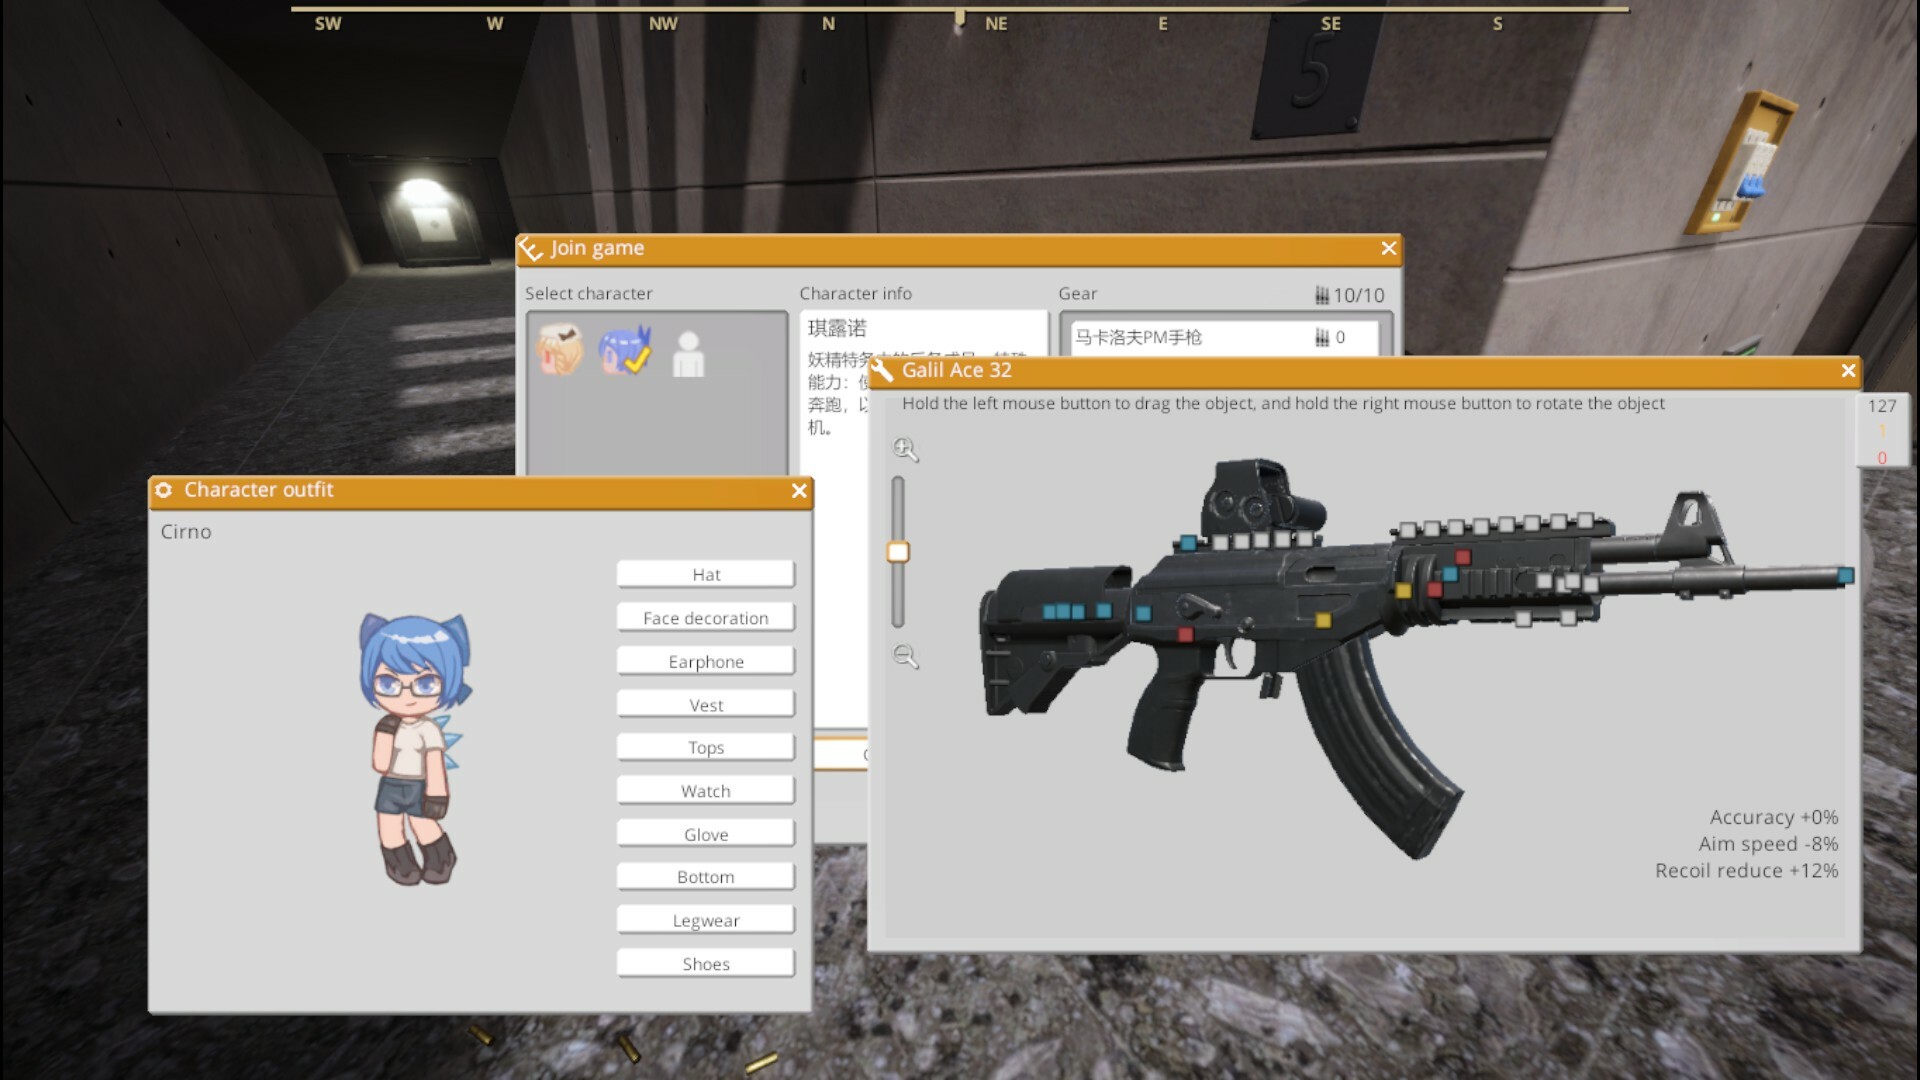Click the zoom-in magnifier icon in weapon viewer
This screenshot has width=1920, height=1080.
pyautogui.click(x=905, y=451)
